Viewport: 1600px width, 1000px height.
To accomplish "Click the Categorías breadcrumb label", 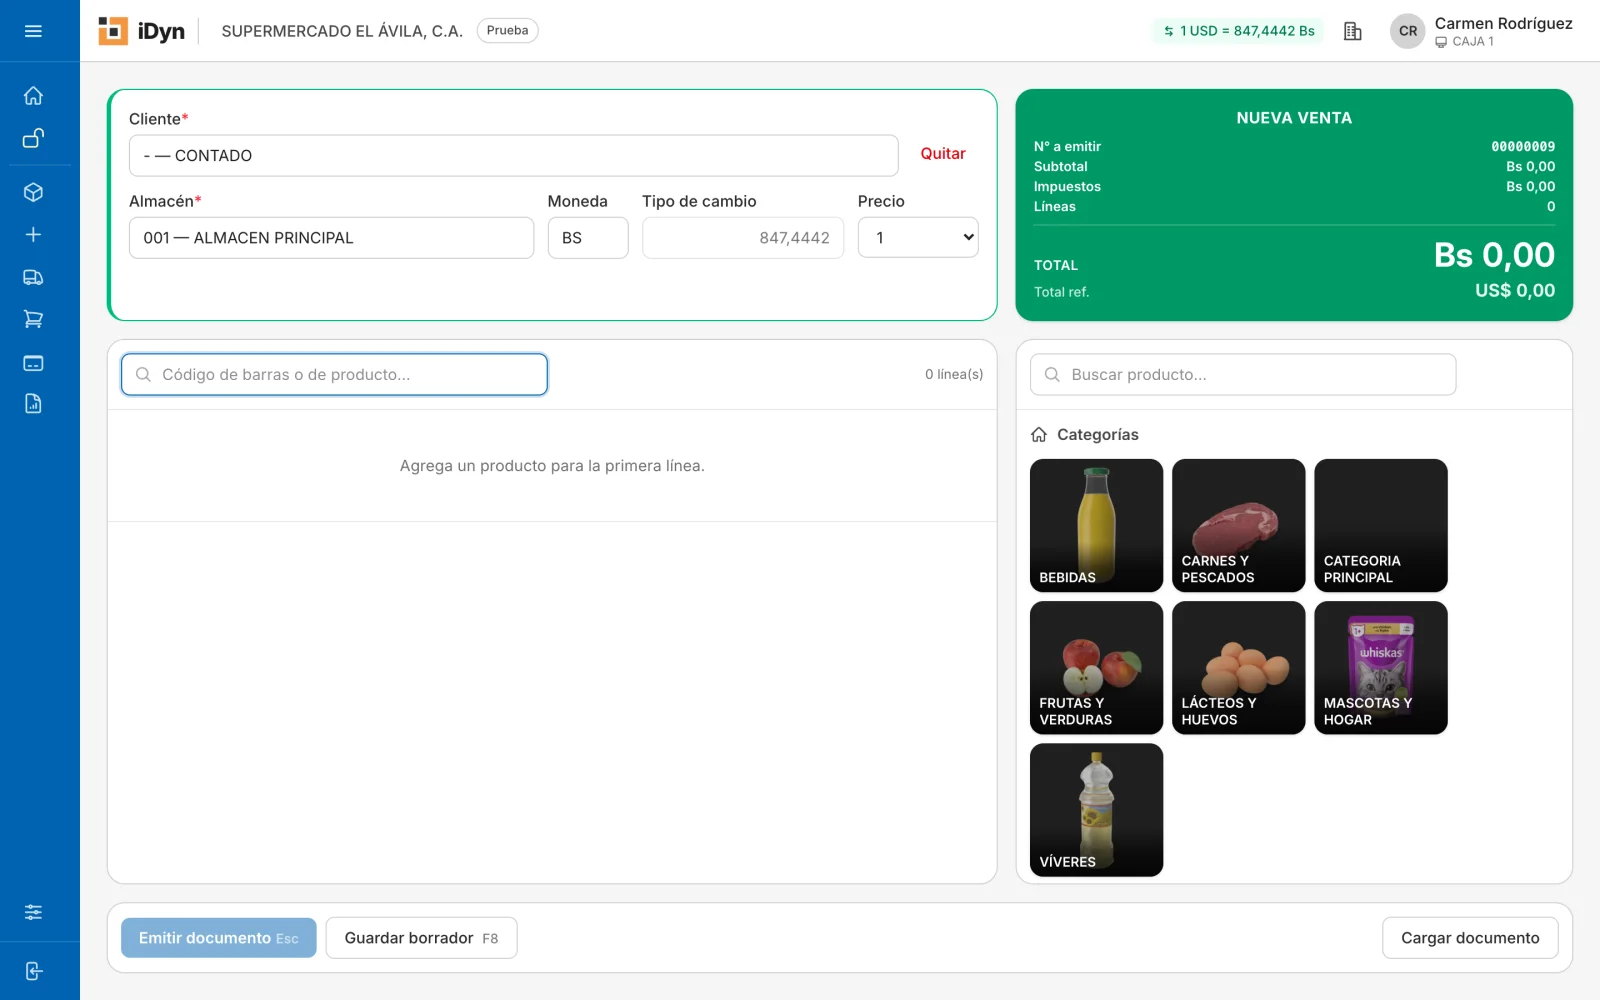I will (x=1098, y=434).
